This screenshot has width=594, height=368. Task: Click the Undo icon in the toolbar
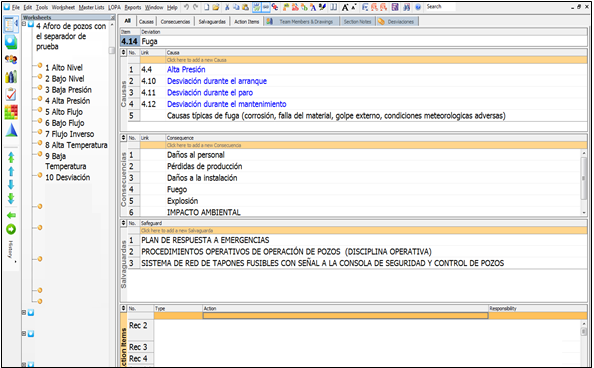coord(186,7)
